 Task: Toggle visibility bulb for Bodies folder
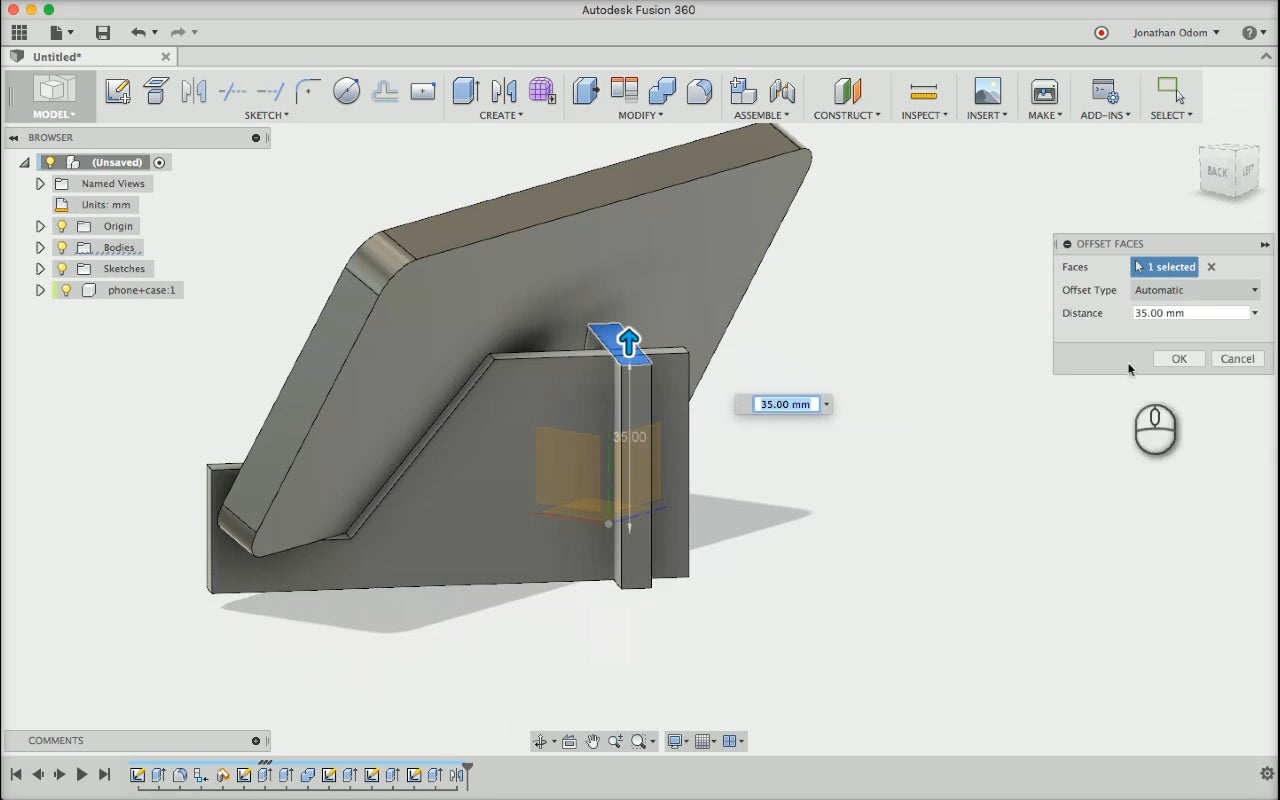[62, 248]
